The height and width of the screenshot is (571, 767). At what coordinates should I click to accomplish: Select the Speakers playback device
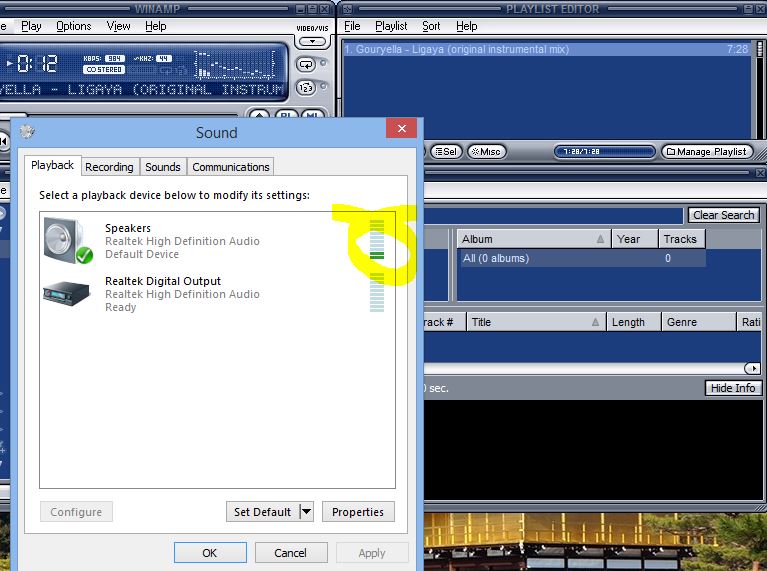217,241
